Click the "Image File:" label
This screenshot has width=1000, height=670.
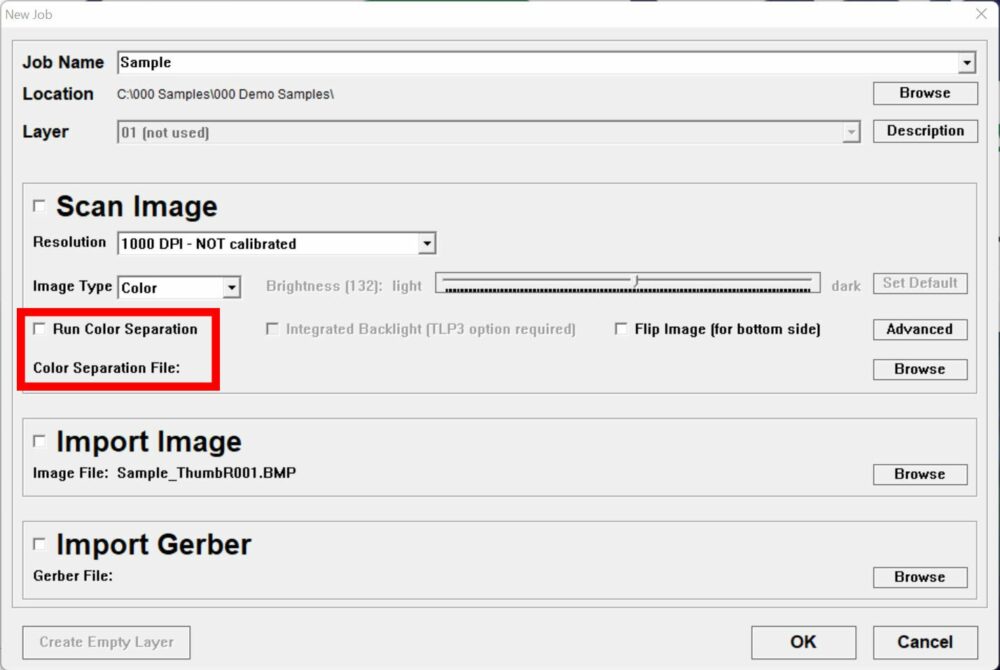(x=71, y=473)
